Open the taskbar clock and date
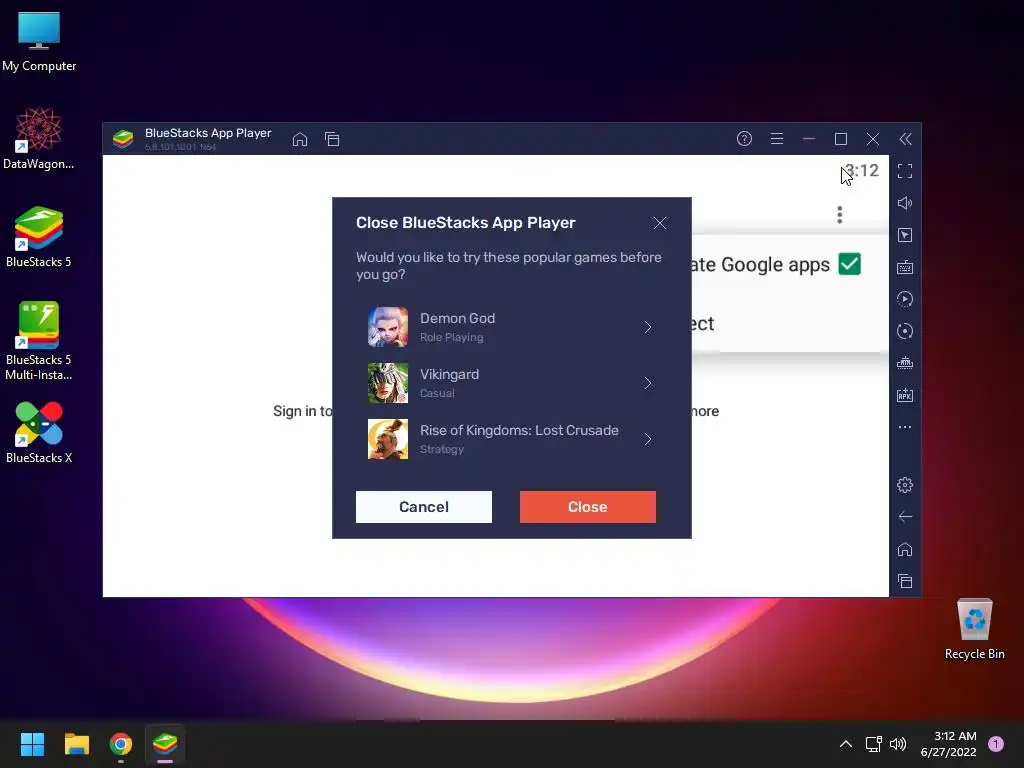 pyautogui.click(x=949, y=744)
